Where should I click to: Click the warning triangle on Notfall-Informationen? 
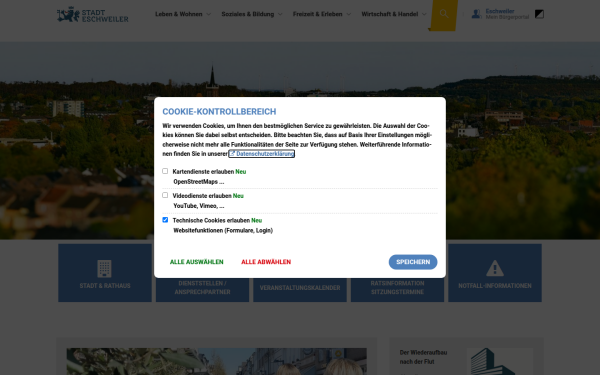click(x=495, y=268)
